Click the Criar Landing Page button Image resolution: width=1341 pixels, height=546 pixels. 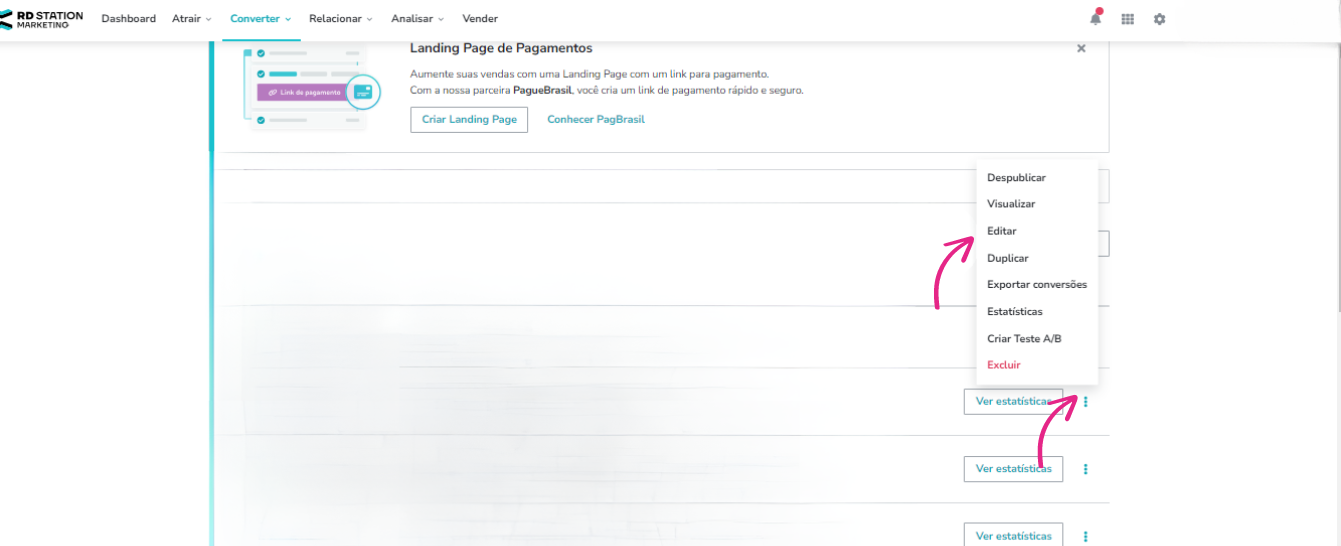coord(469,119)
